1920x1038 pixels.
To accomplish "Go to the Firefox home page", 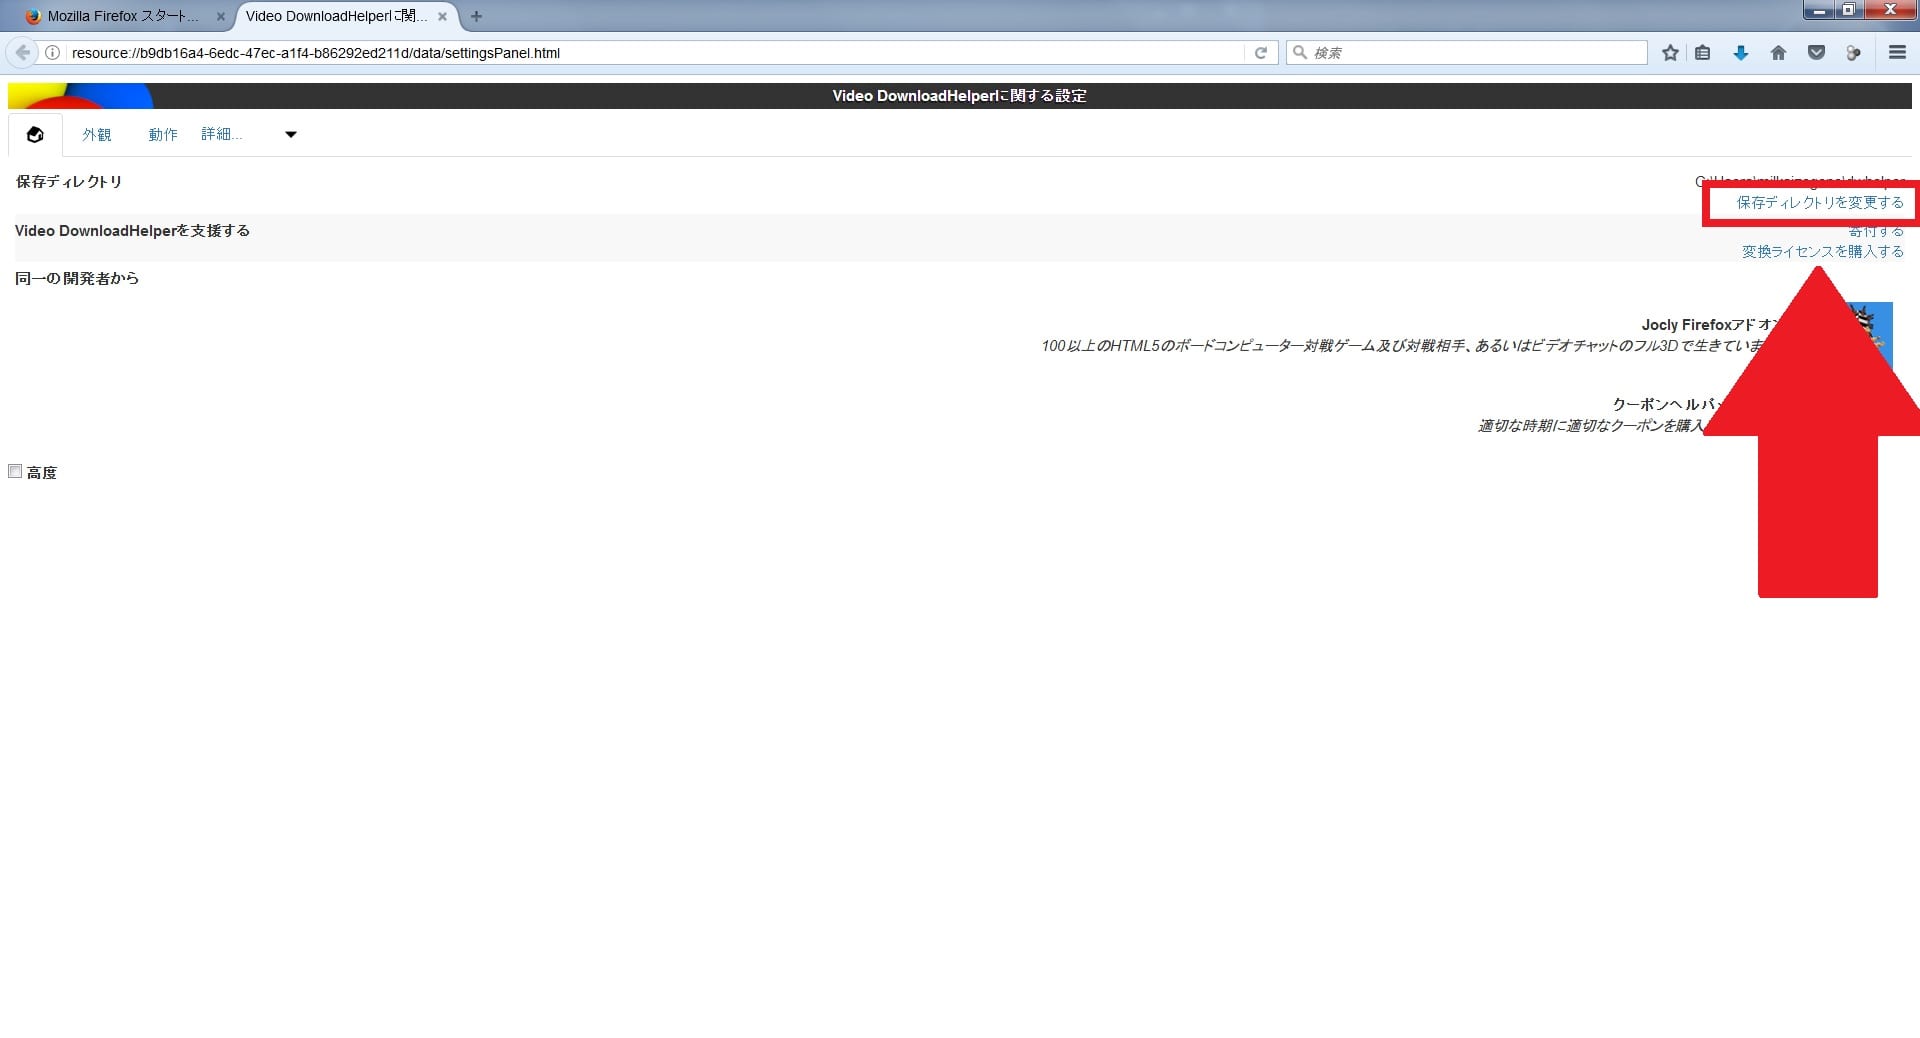I will [x=1778, y=53].
